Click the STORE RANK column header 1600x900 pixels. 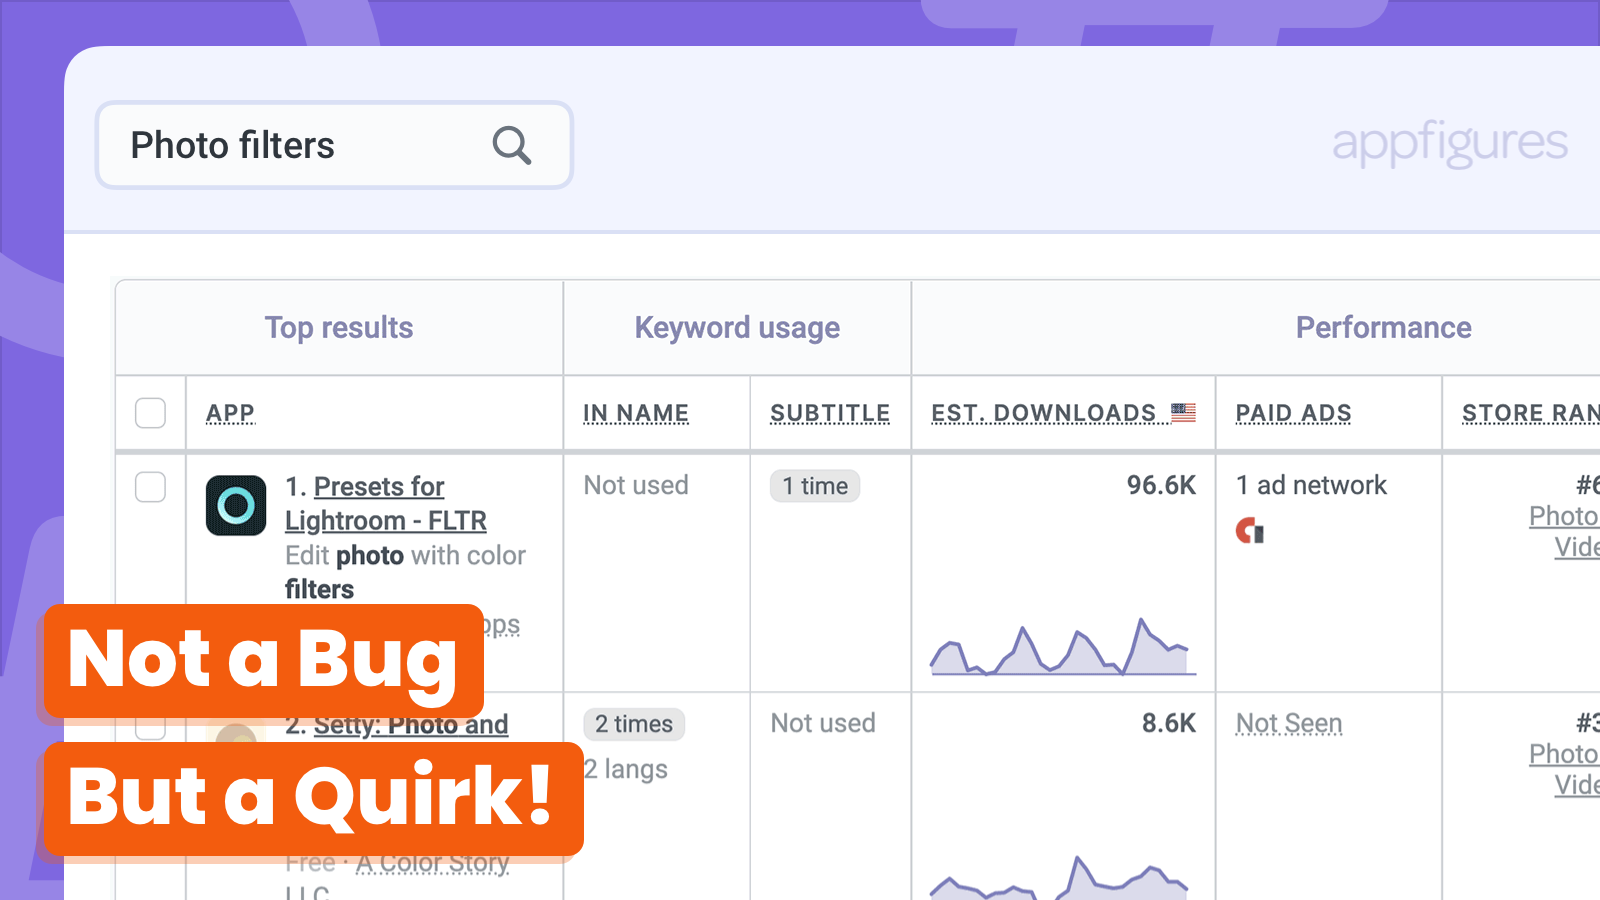1531,413
